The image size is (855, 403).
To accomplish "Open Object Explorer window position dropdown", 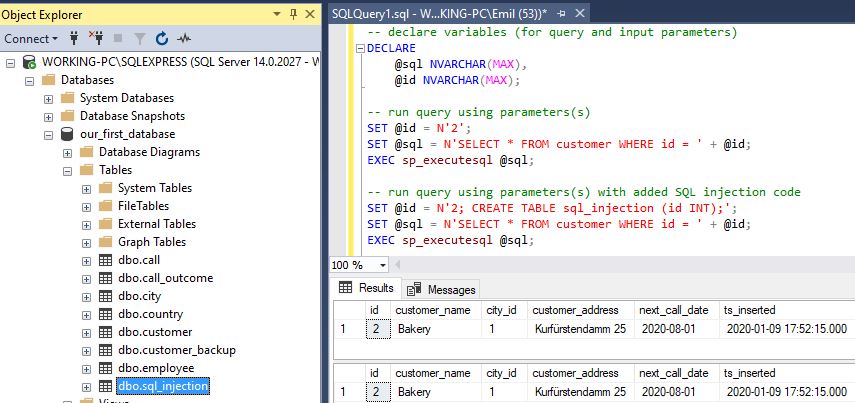I will (x=277, y=14).
